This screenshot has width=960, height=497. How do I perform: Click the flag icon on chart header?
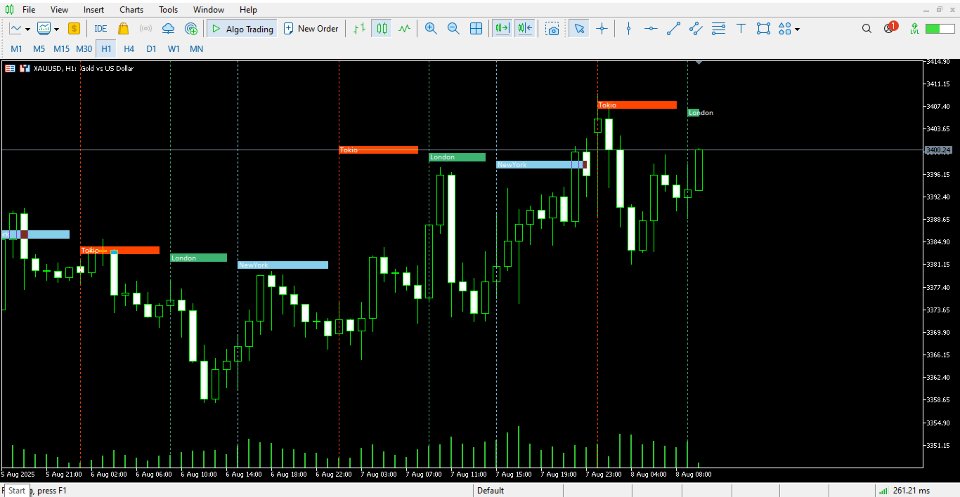pyautogui.click(x=10, y=69)
